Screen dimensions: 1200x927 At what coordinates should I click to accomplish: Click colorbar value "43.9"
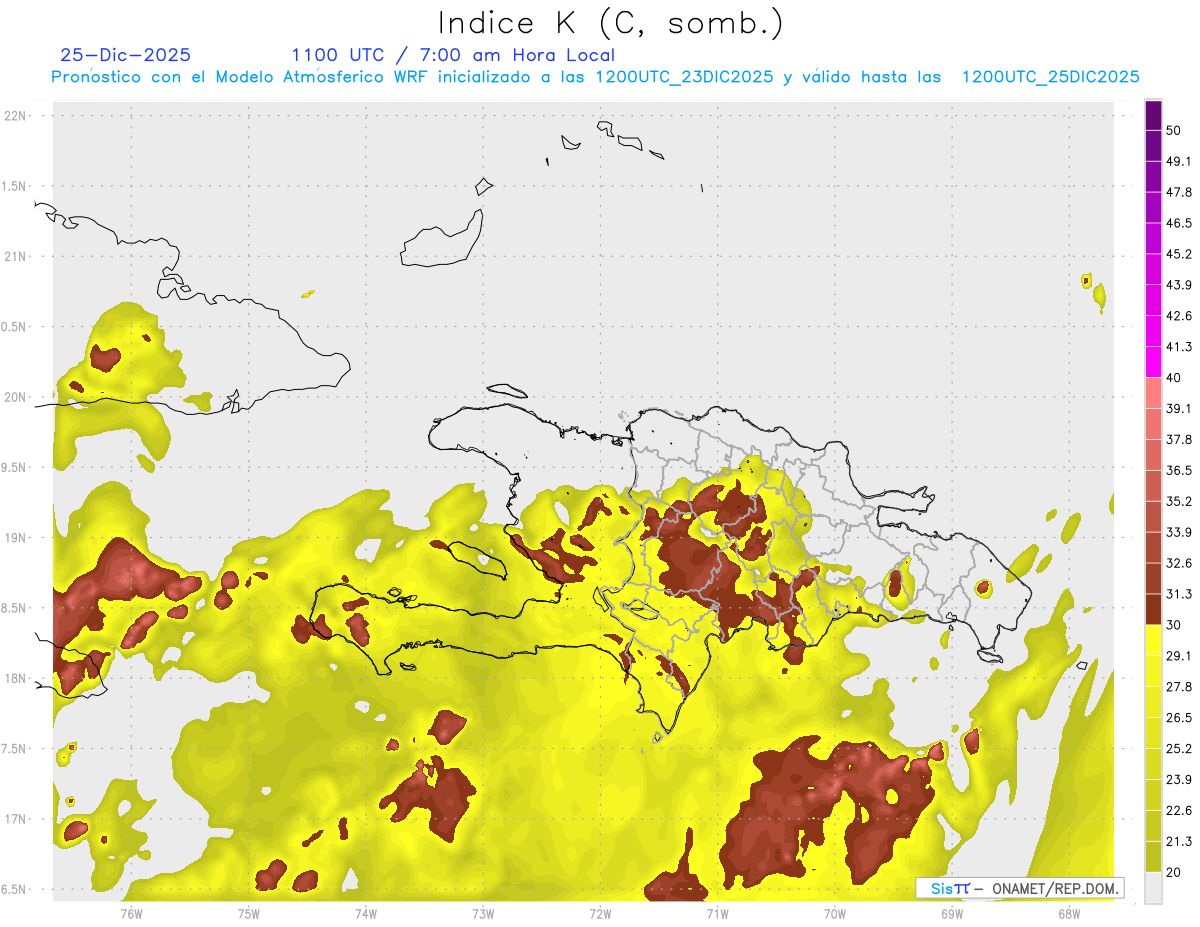click(x=1178, y=285)
